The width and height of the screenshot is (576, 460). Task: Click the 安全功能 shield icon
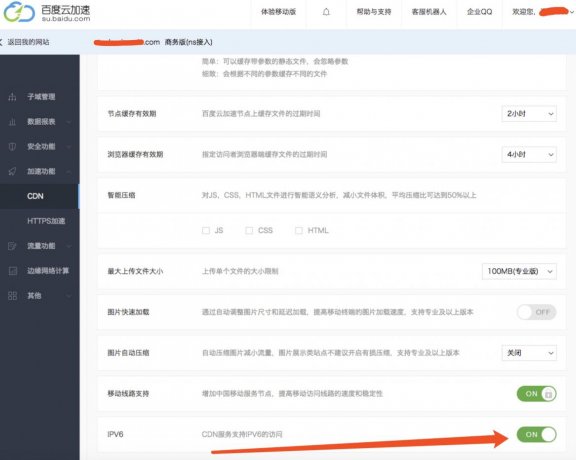click(x=12, y=147)
